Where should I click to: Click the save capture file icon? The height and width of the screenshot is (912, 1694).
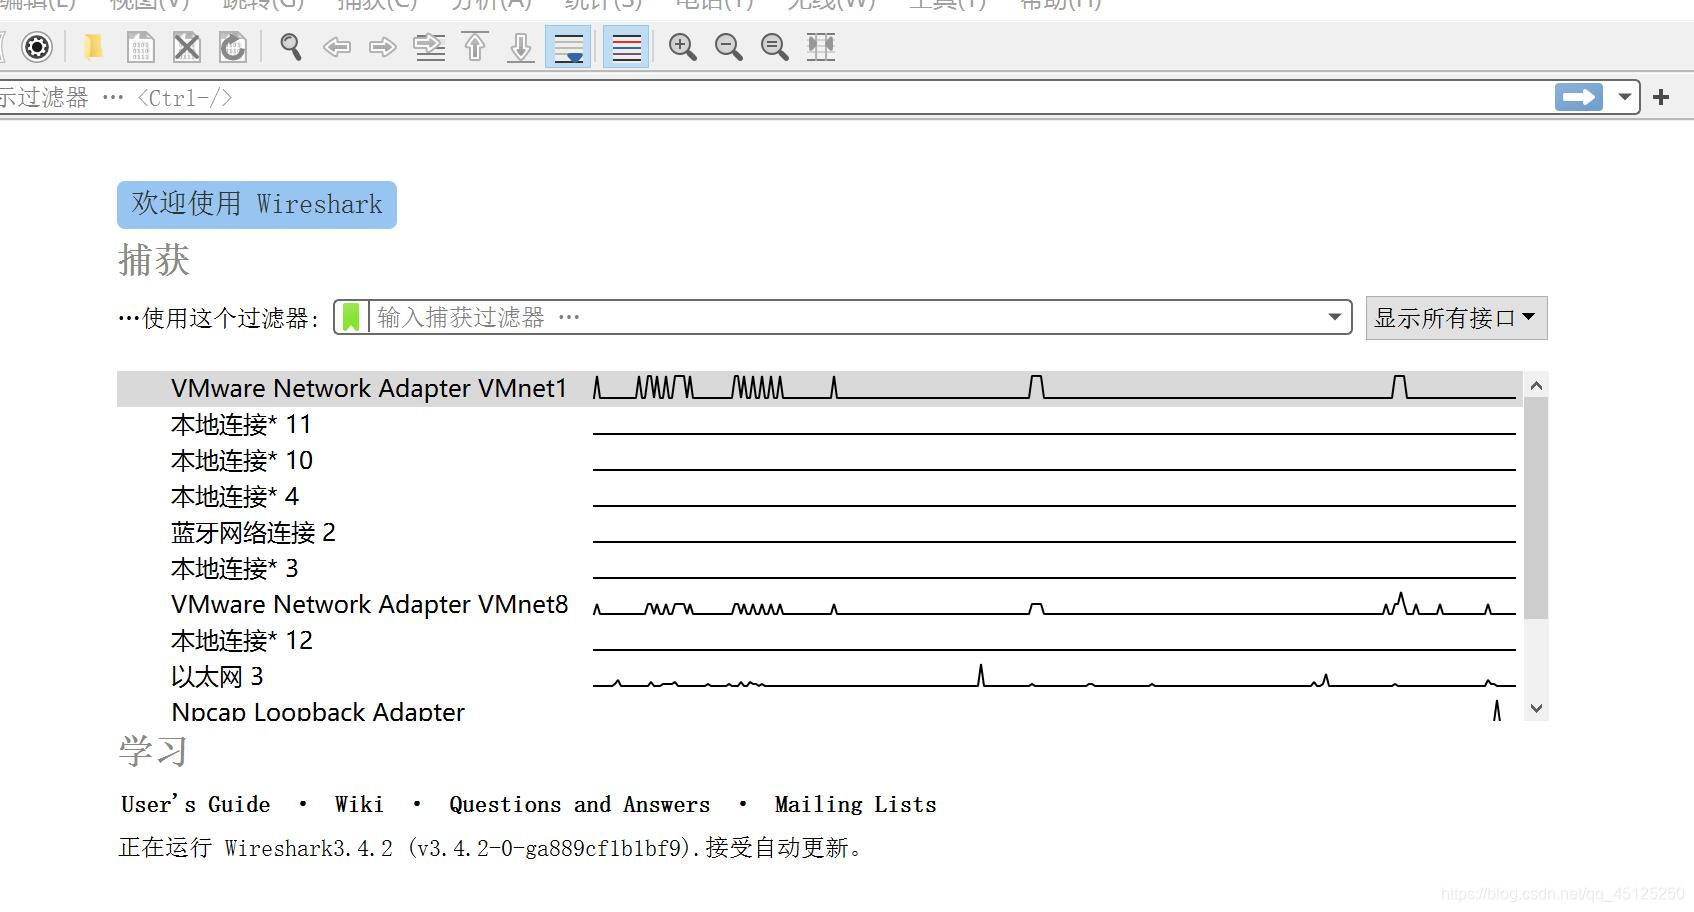pos(140,47)
